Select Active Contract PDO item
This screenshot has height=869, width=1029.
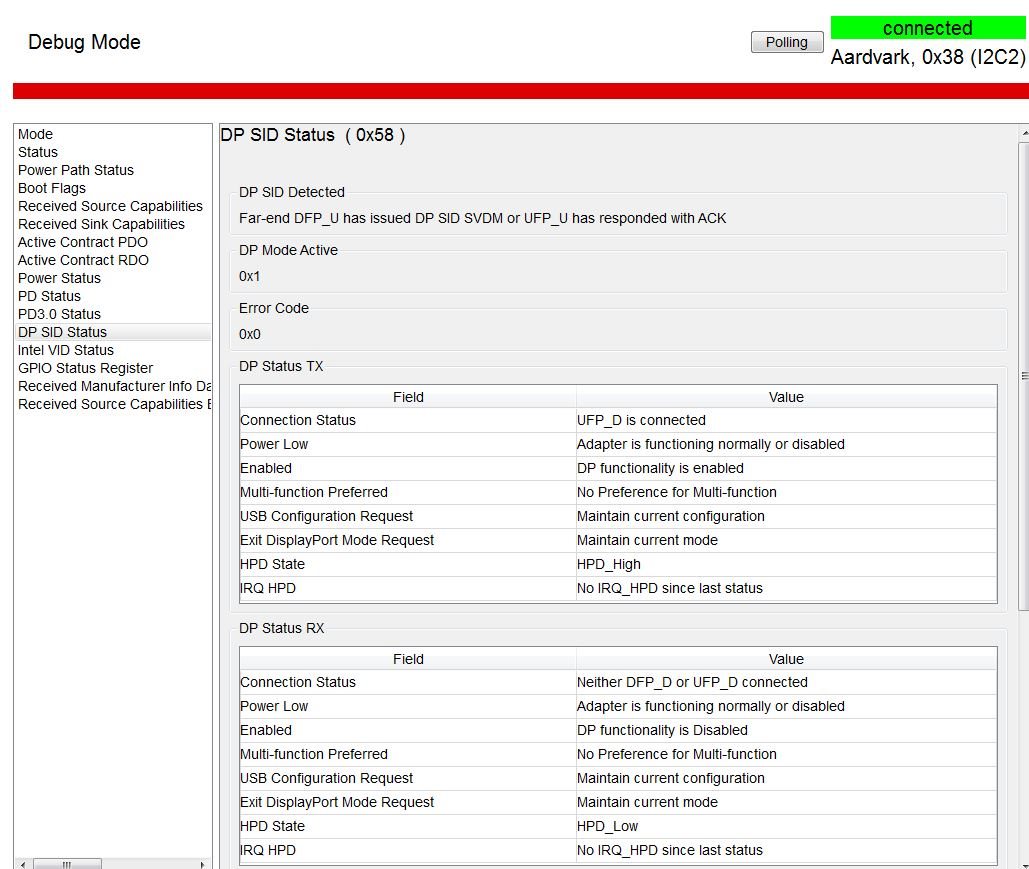pos(83,242)
